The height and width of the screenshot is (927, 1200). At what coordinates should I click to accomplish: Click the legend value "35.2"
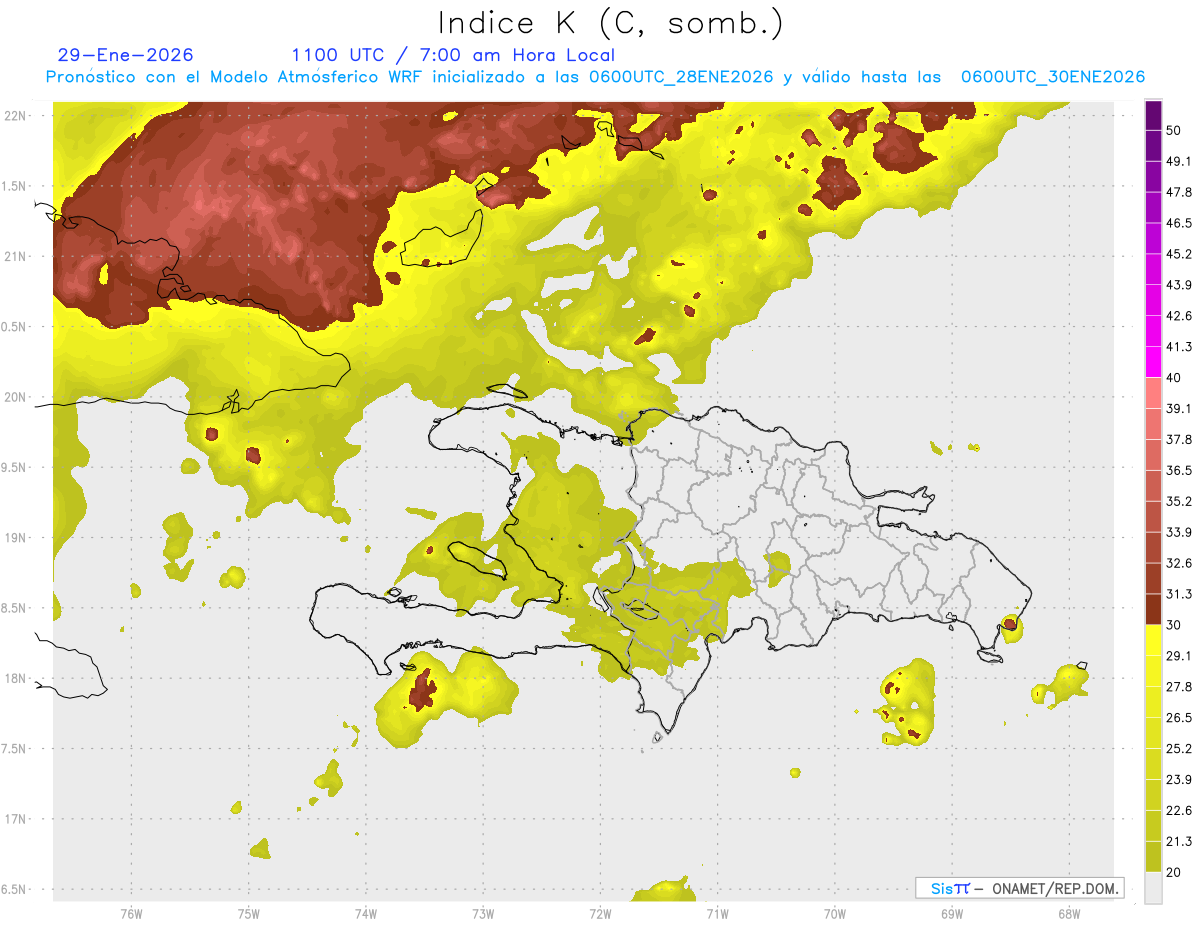pos(1178,501)
